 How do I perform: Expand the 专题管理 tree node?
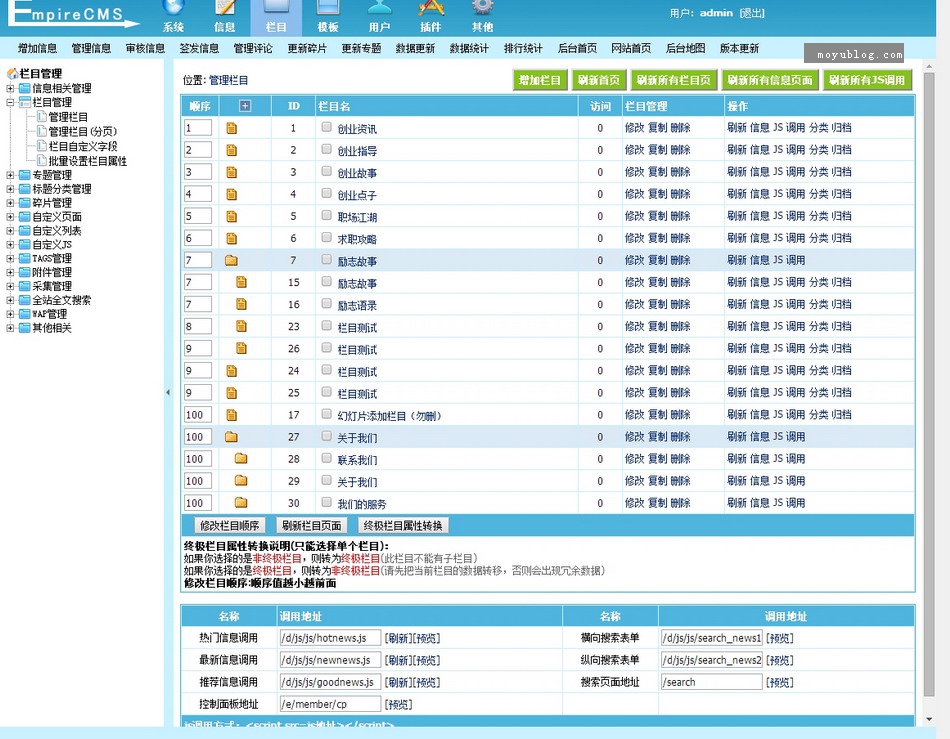point(10,175)
